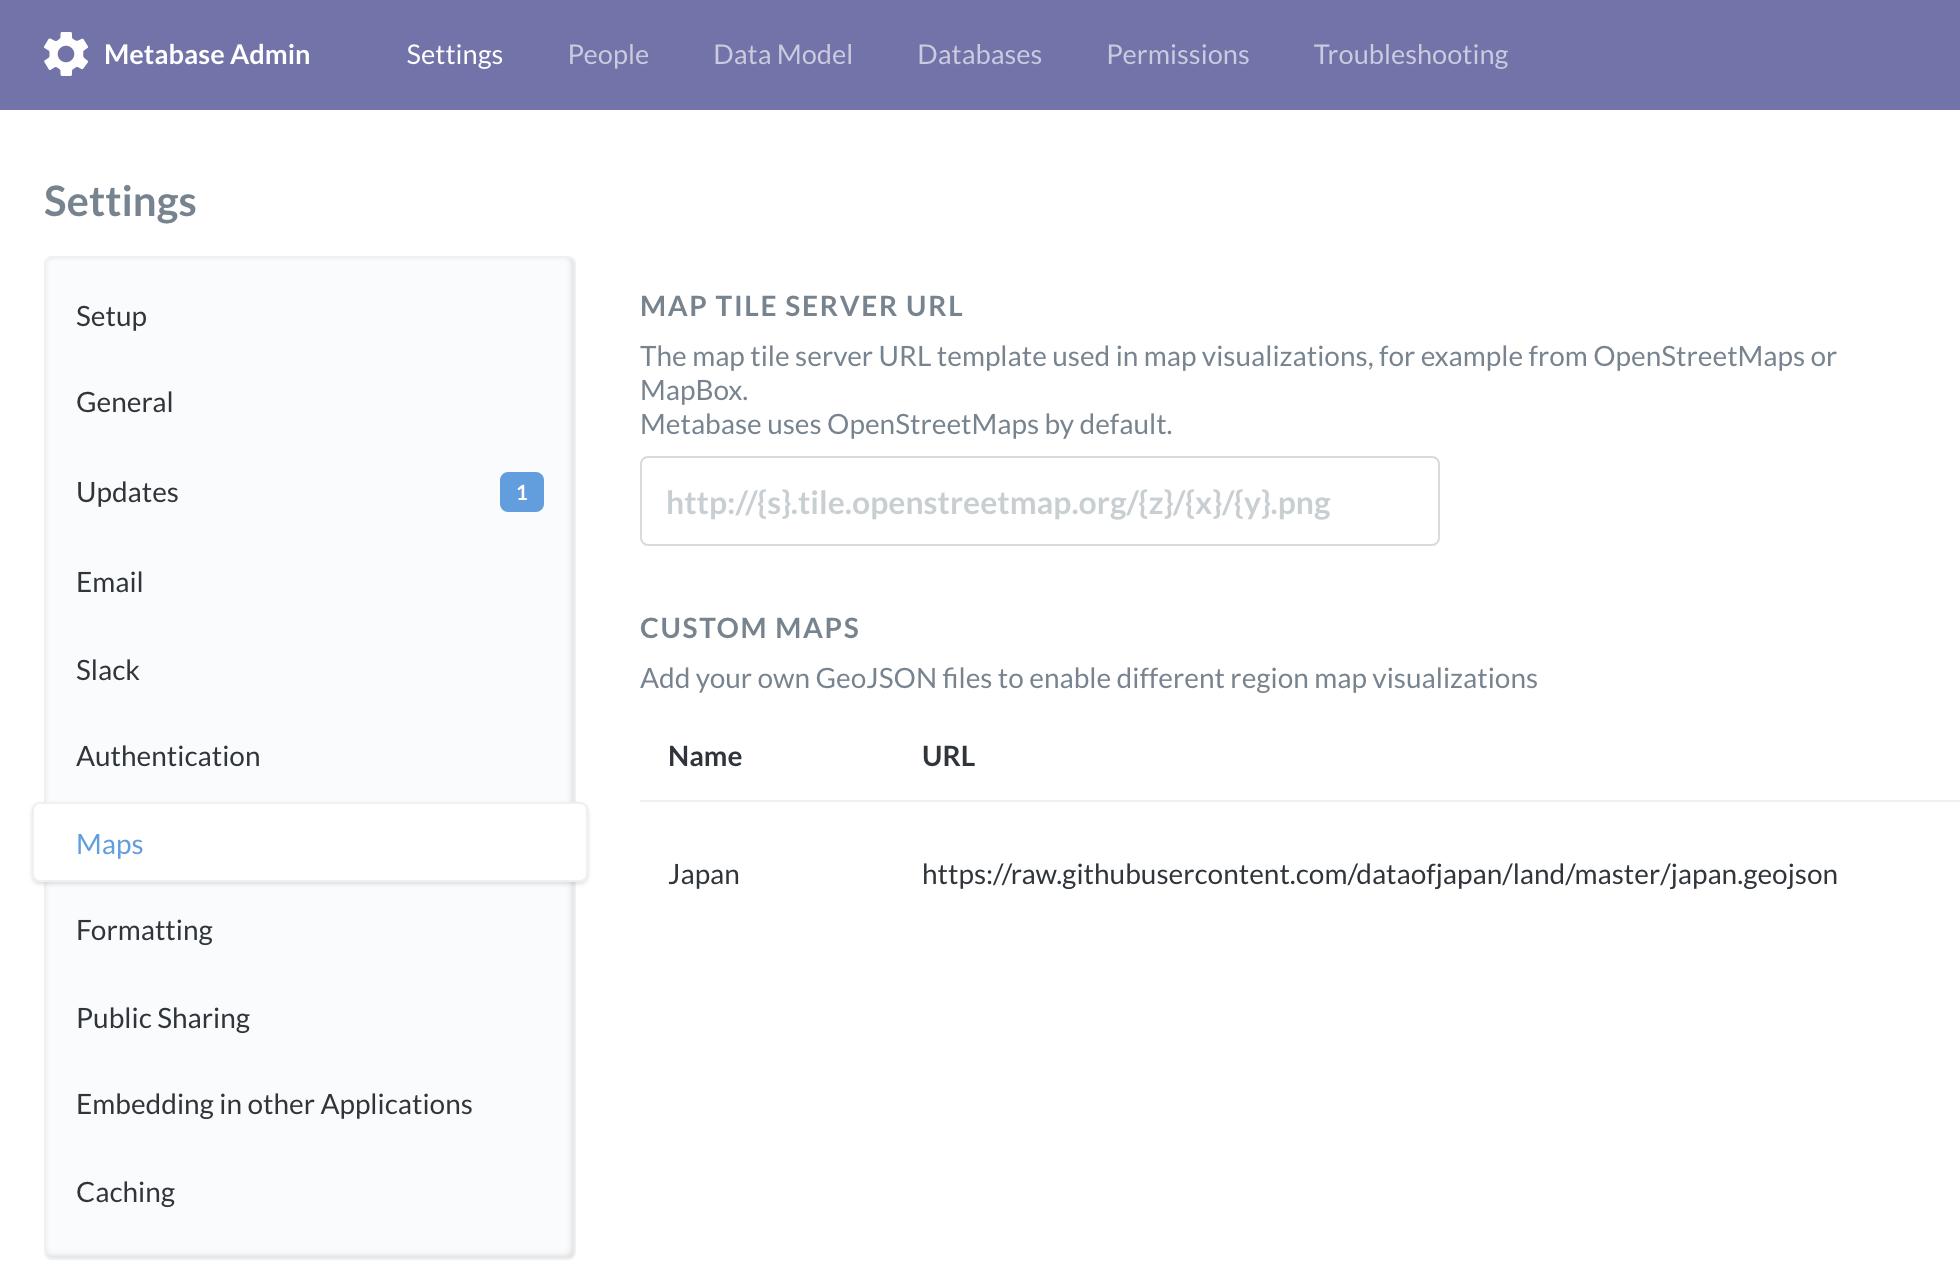Switch to the Data Model tab
Screen dimensions: 1960x1274
point(783,54)
